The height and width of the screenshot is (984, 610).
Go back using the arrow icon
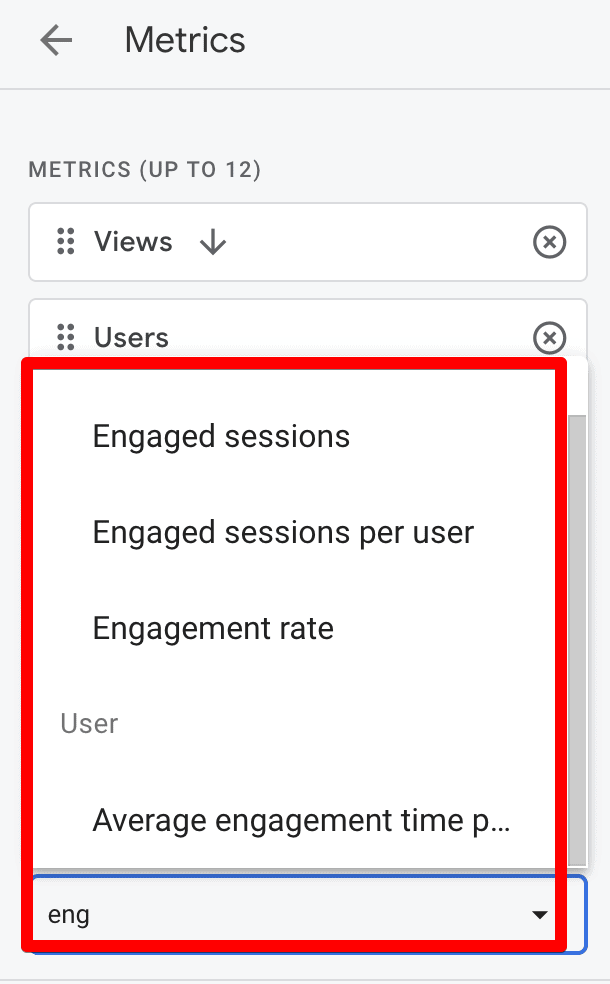coord(56,40)
